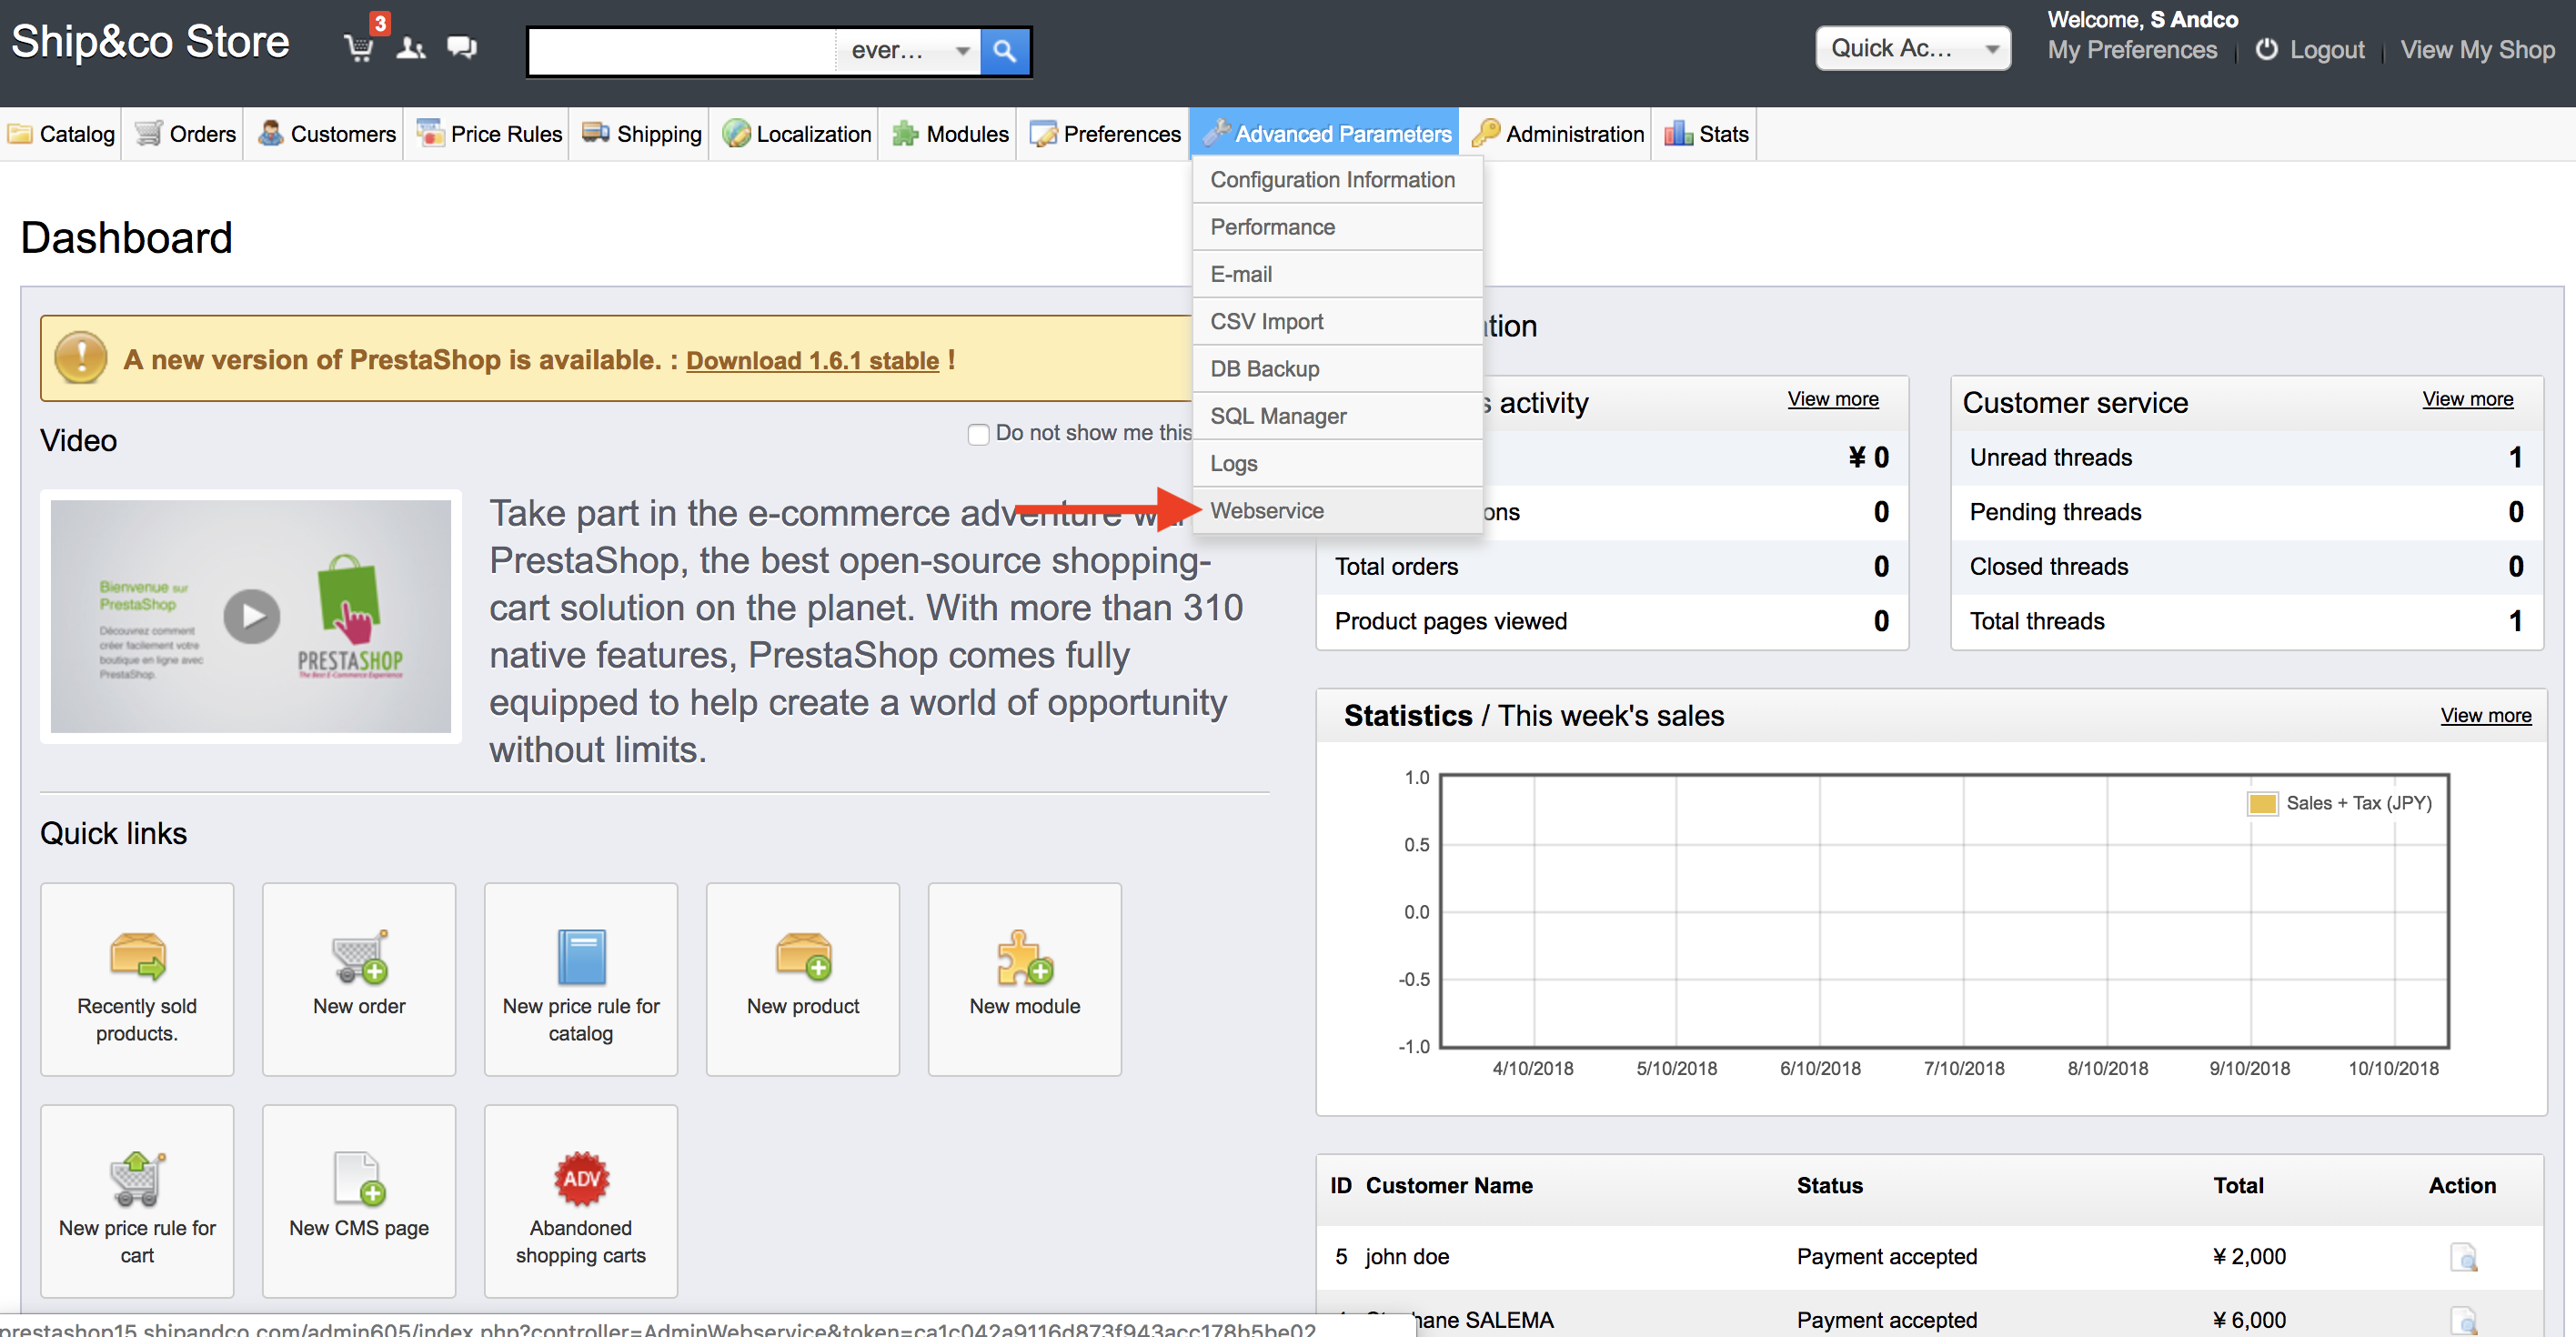Expand the search scope 'ever…' dropdown

pyautogui.click(x=908, y=50)
